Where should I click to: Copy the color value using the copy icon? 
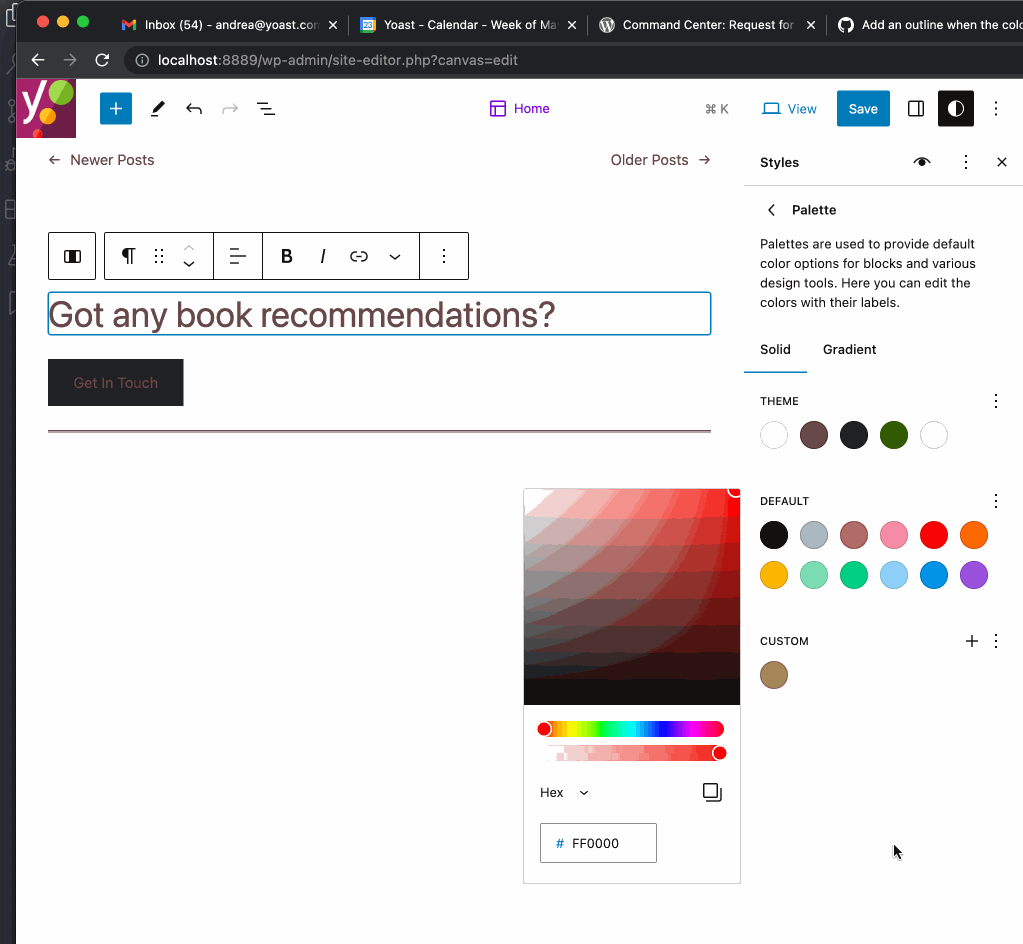pyautogui.click(x=711, y=792)
